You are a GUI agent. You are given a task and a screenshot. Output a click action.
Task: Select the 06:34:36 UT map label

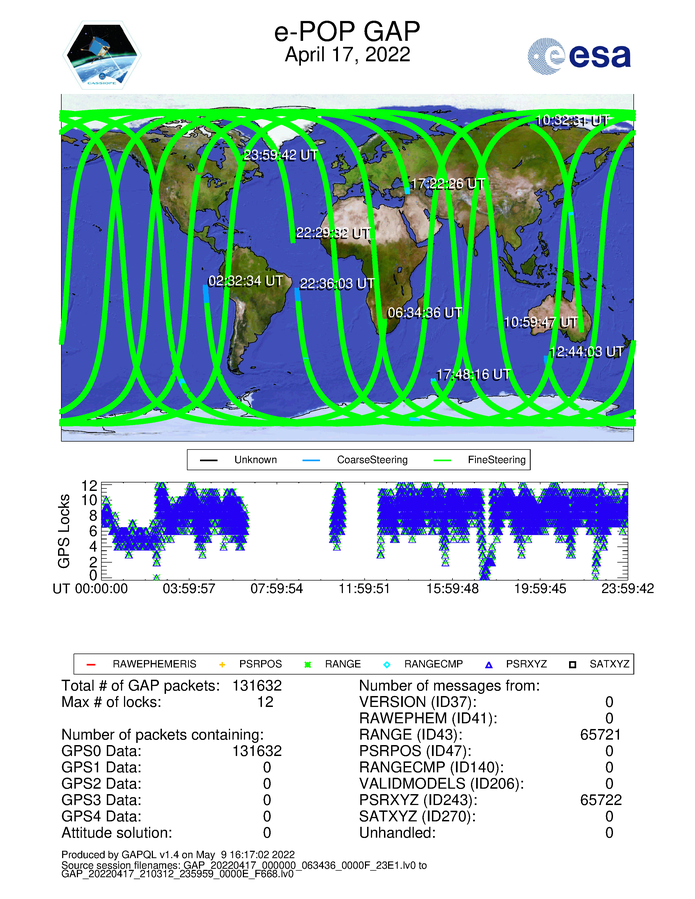point(424,313)
